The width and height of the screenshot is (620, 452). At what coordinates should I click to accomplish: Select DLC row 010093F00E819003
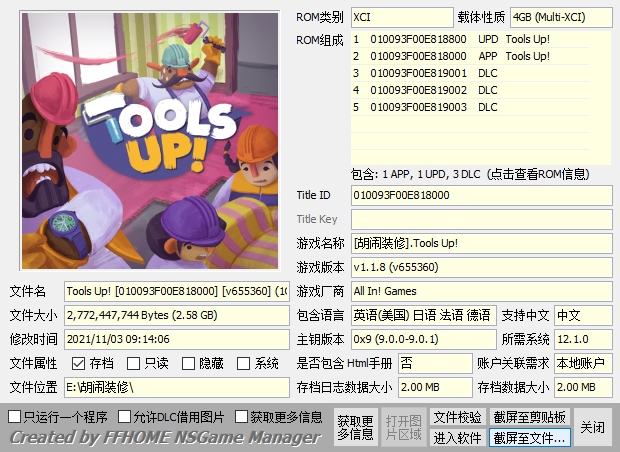[x=470, y=107]
